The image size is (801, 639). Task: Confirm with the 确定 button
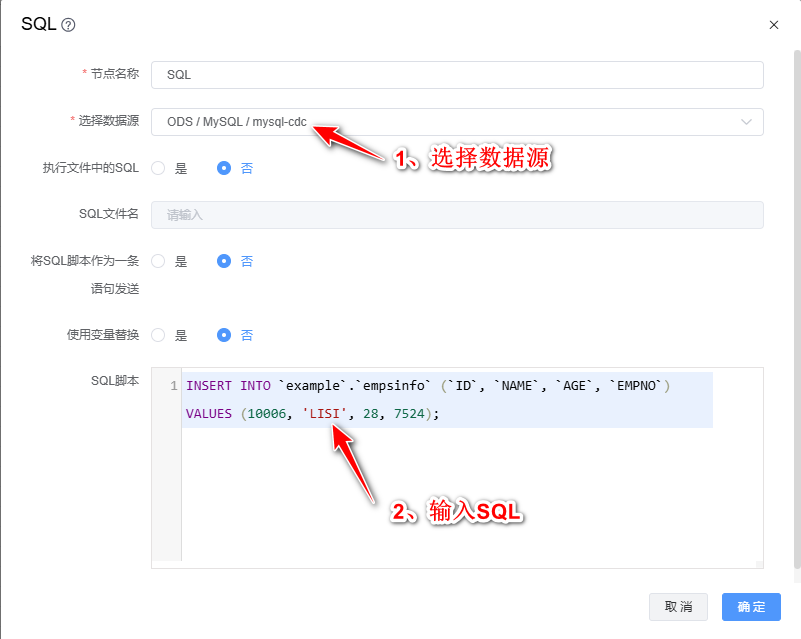[751, 607]
